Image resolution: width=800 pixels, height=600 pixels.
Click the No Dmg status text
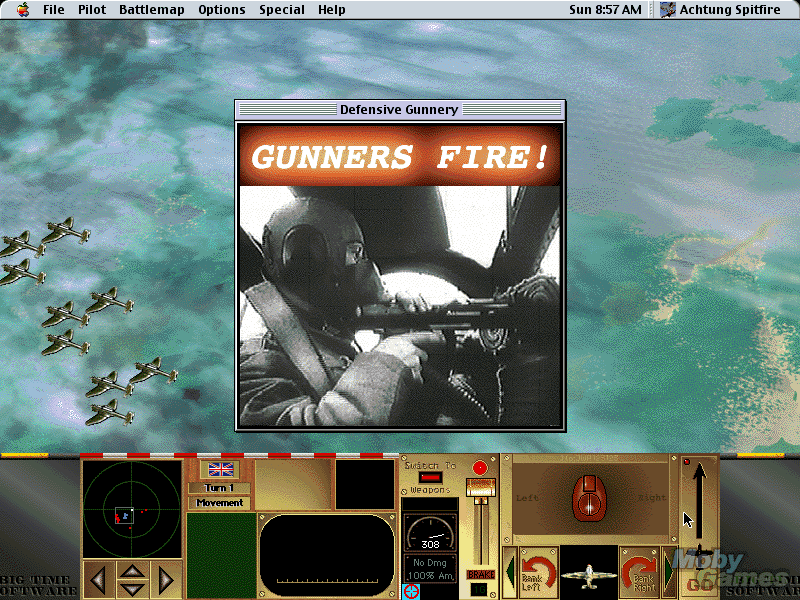(x=430, y=562)
